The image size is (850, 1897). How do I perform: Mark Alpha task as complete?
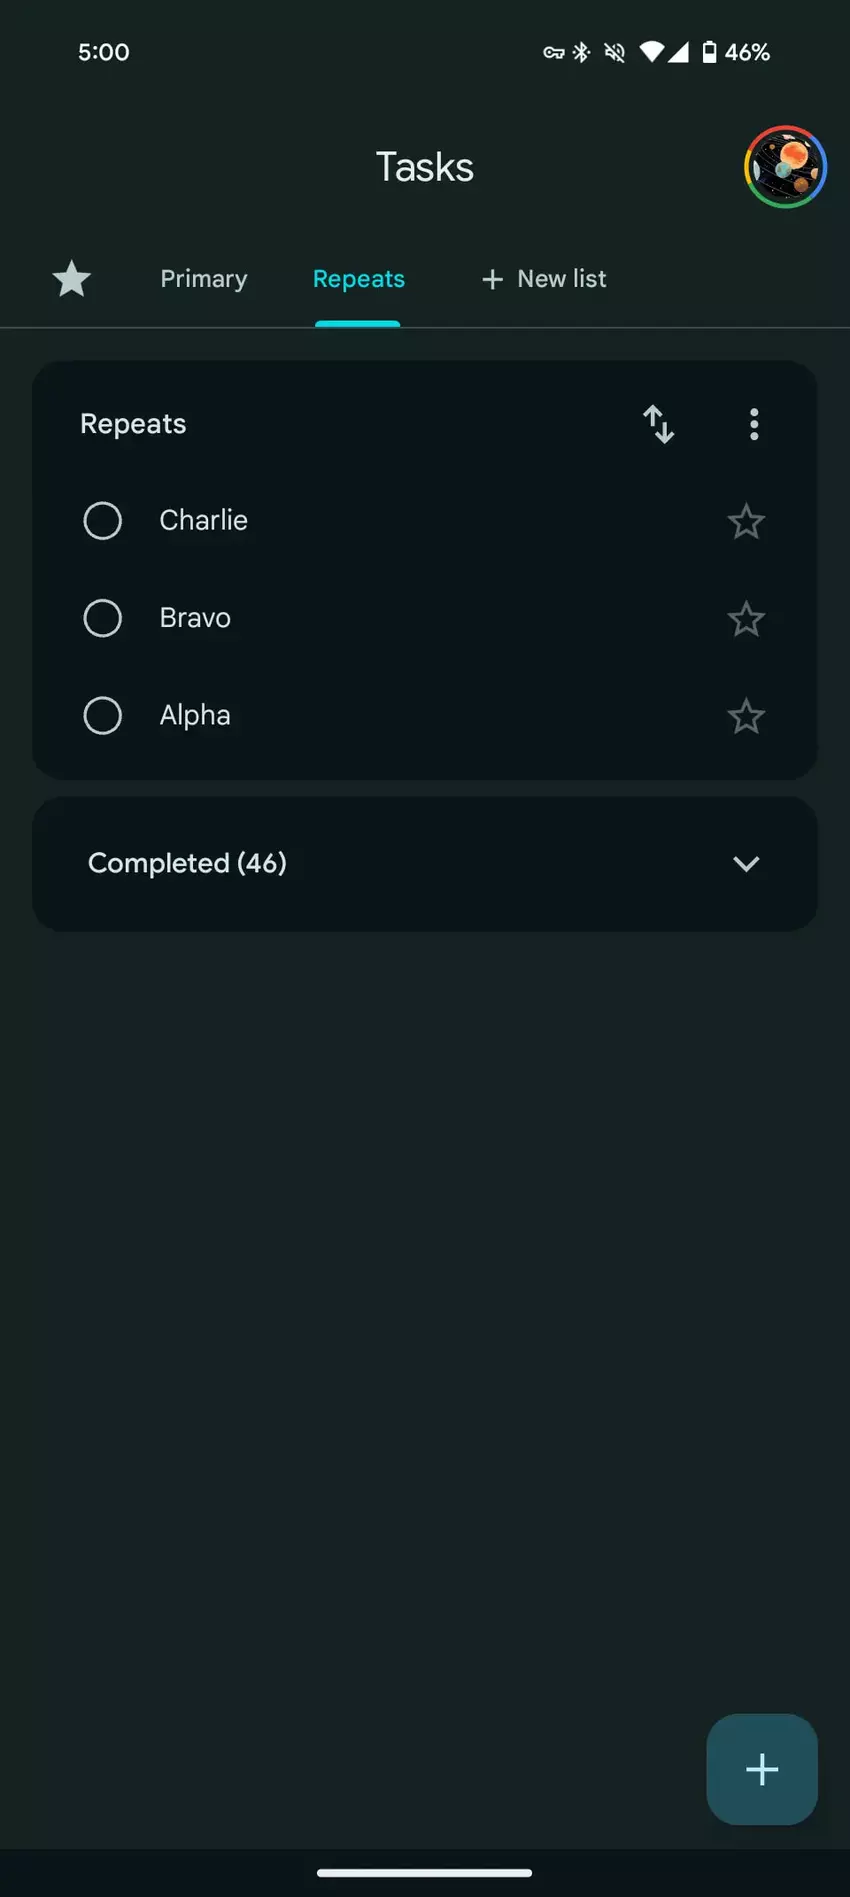pyautogui.click(x=102, y=715)
